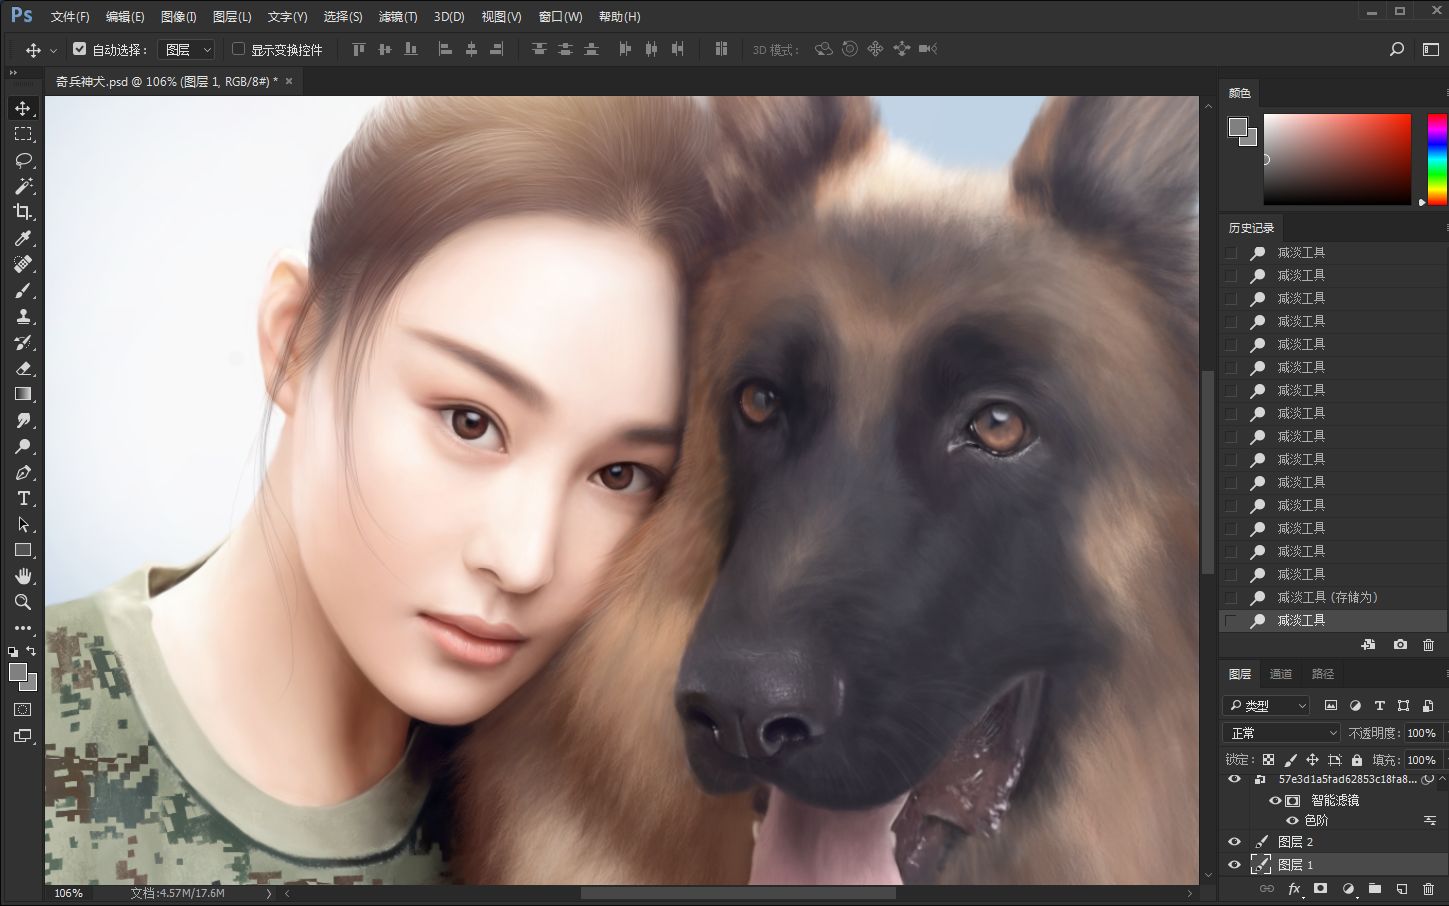Select the Brush tool in the toolbox

point(23,290)
